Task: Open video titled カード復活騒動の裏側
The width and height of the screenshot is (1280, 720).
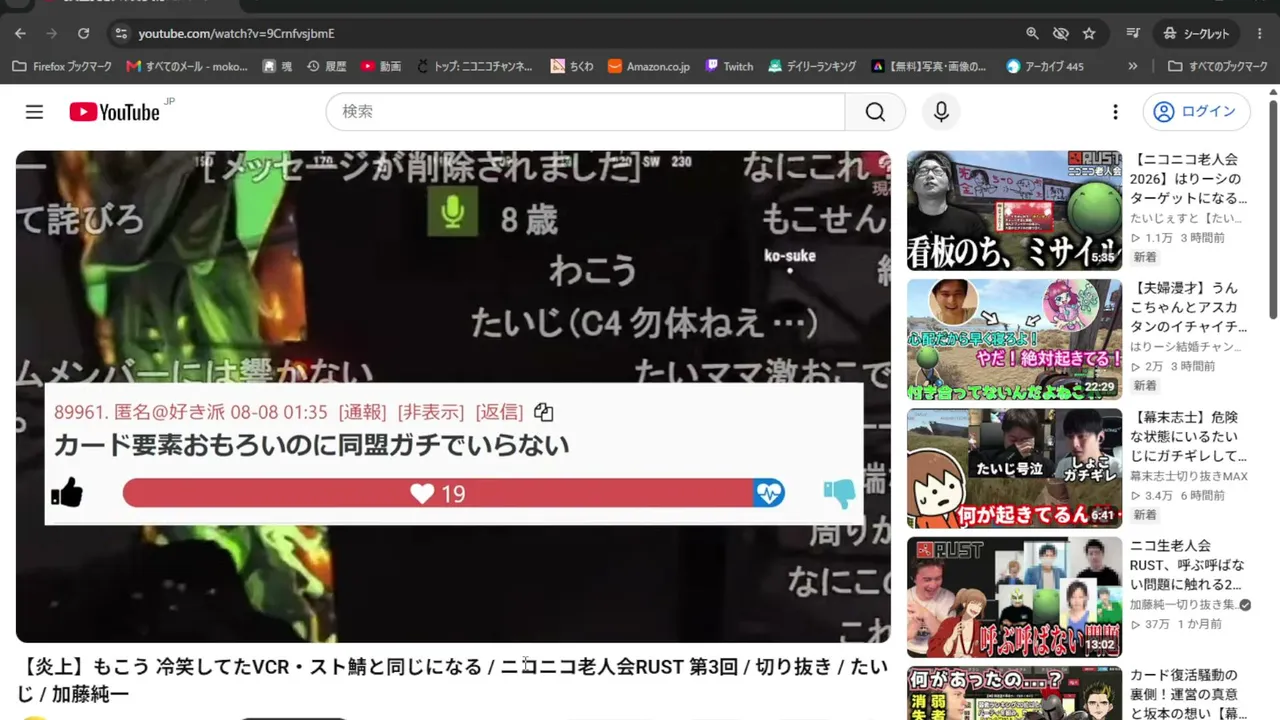Action: pos(1189,694)
